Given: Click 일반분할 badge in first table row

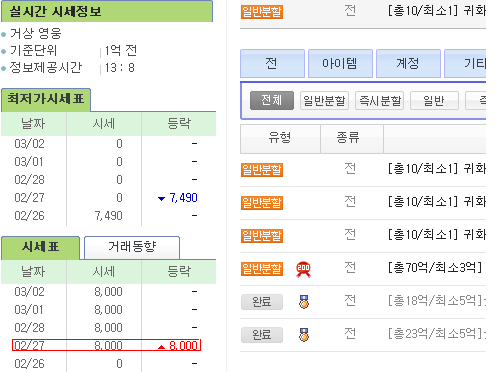Looking at the screenshot, I should (x=262, y=170).
